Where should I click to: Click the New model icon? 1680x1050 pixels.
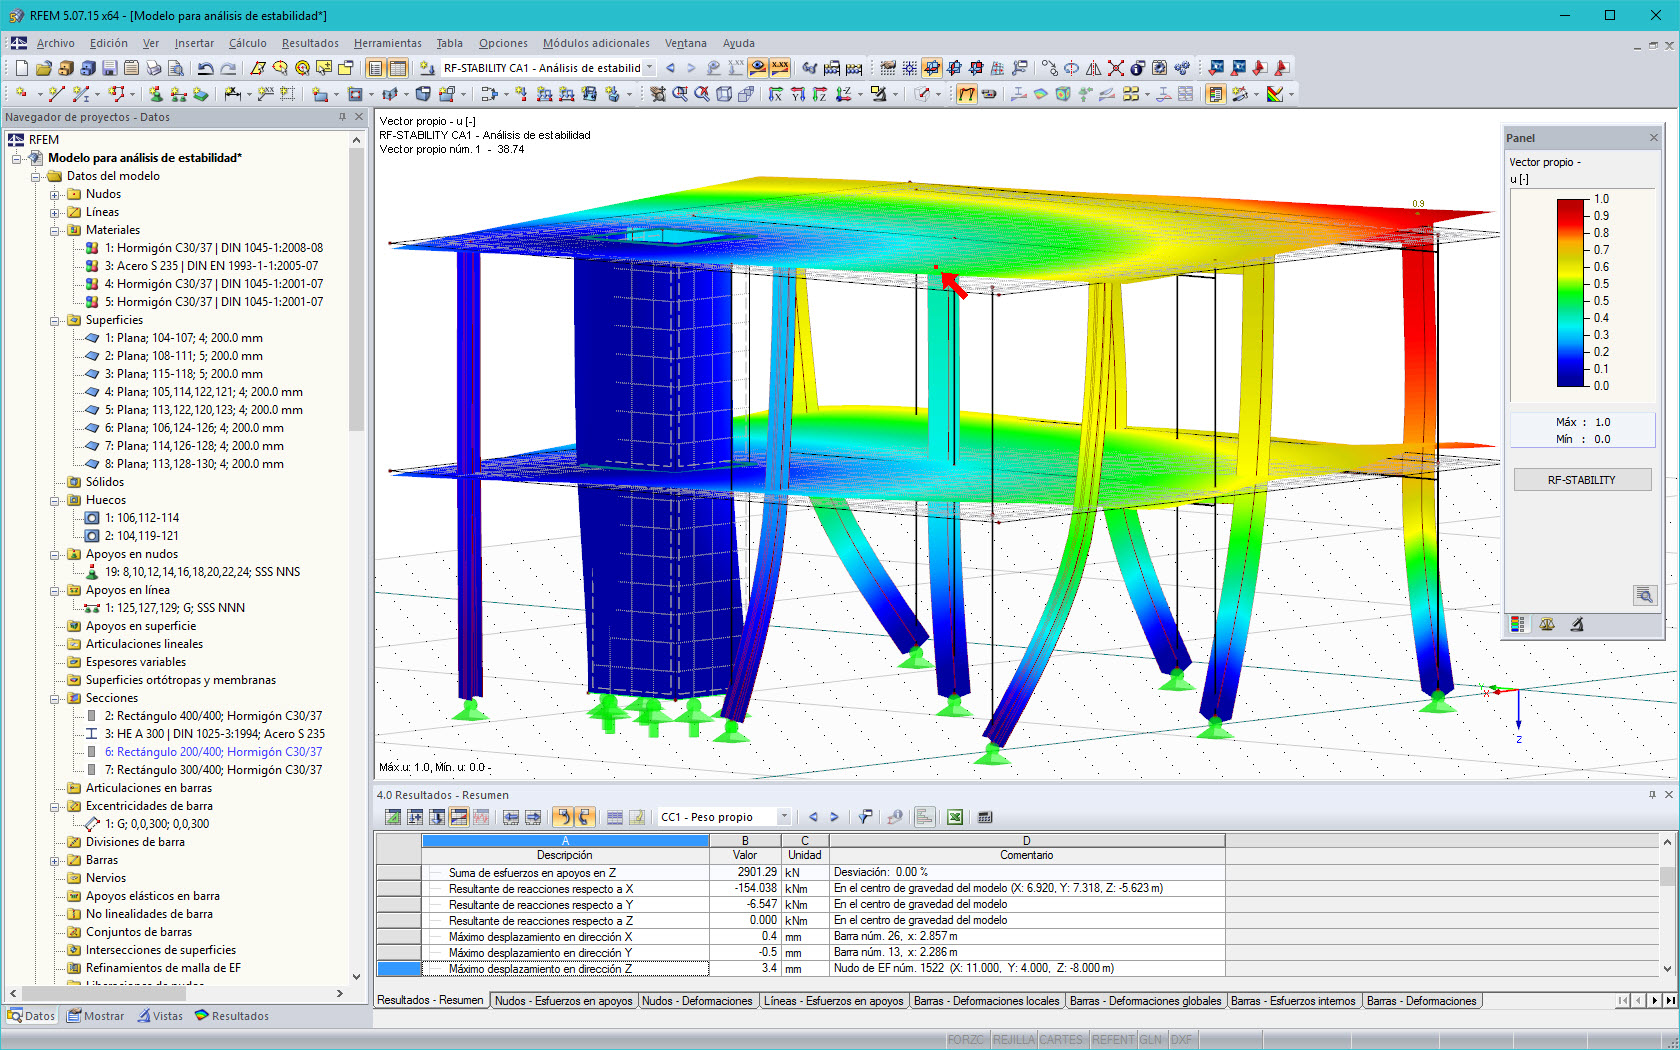click(21, 68)
